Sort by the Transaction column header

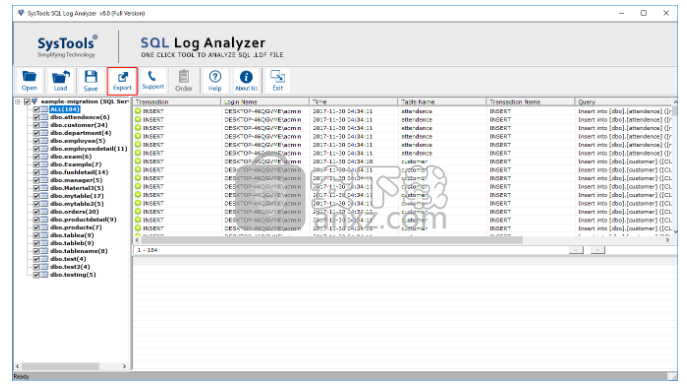click(177, 102)
